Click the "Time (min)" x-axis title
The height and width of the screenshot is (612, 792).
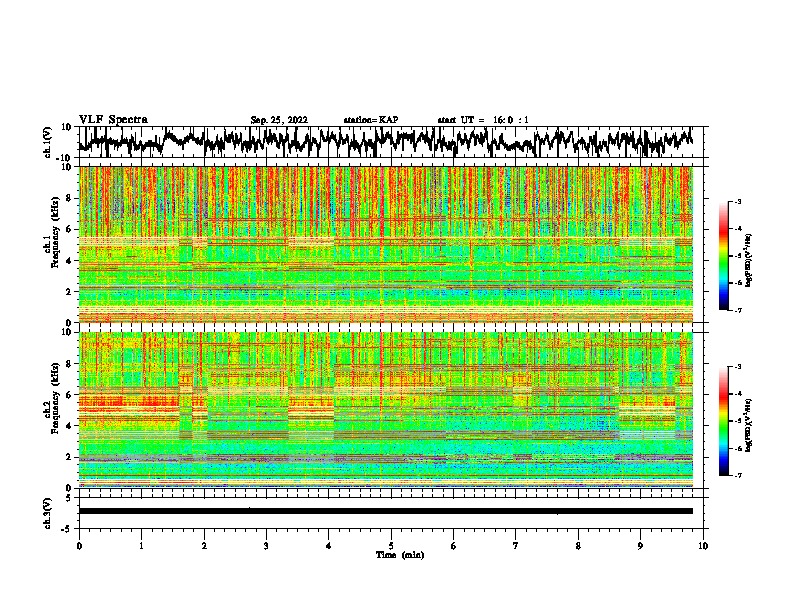click(x=400, y=555)
